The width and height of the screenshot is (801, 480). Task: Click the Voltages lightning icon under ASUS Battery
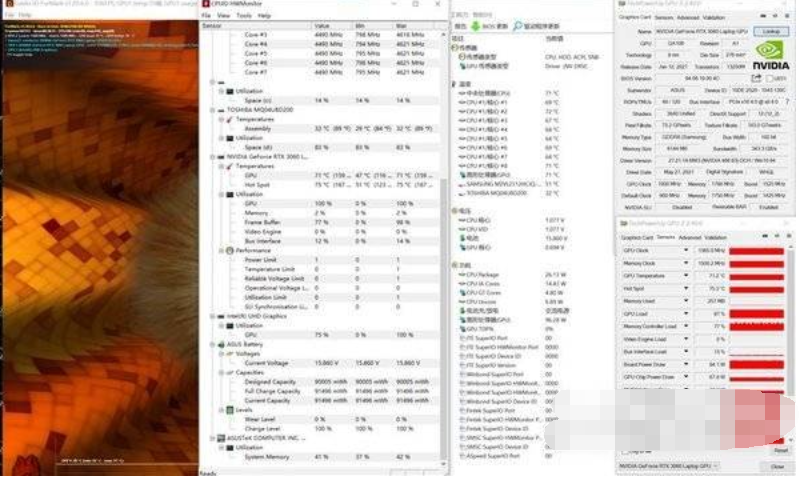point(230,353)
